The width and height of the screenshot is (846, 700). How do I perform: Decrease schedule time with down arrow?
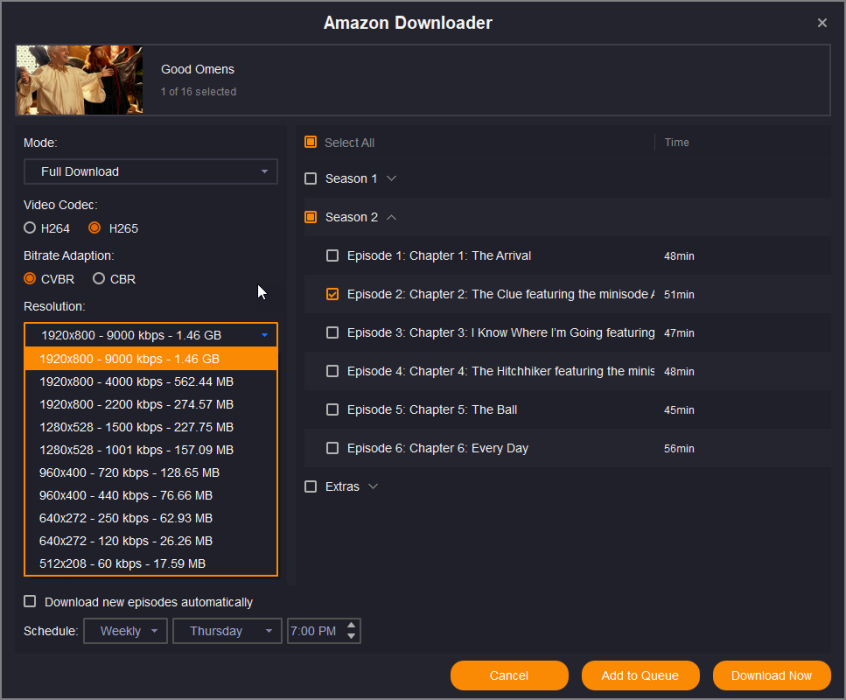[351, 636]
